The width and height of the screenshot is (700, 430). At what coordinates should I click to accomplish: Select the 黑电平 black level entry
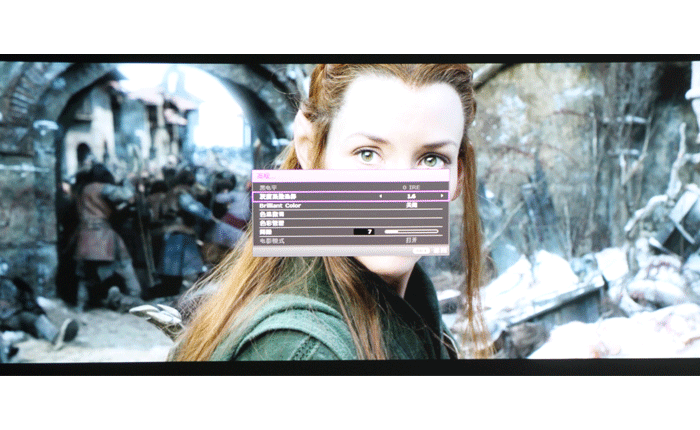point(268,187)
